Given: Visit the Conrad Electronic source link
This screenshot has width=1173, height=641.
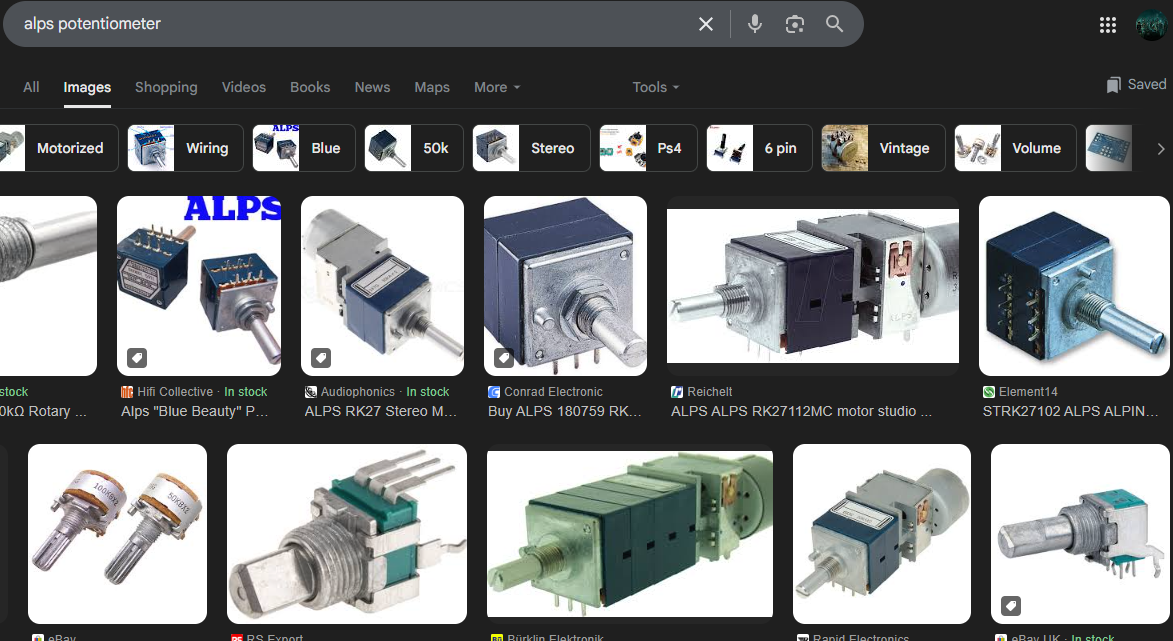Looking at the screenshot, I should click(554, 392).
